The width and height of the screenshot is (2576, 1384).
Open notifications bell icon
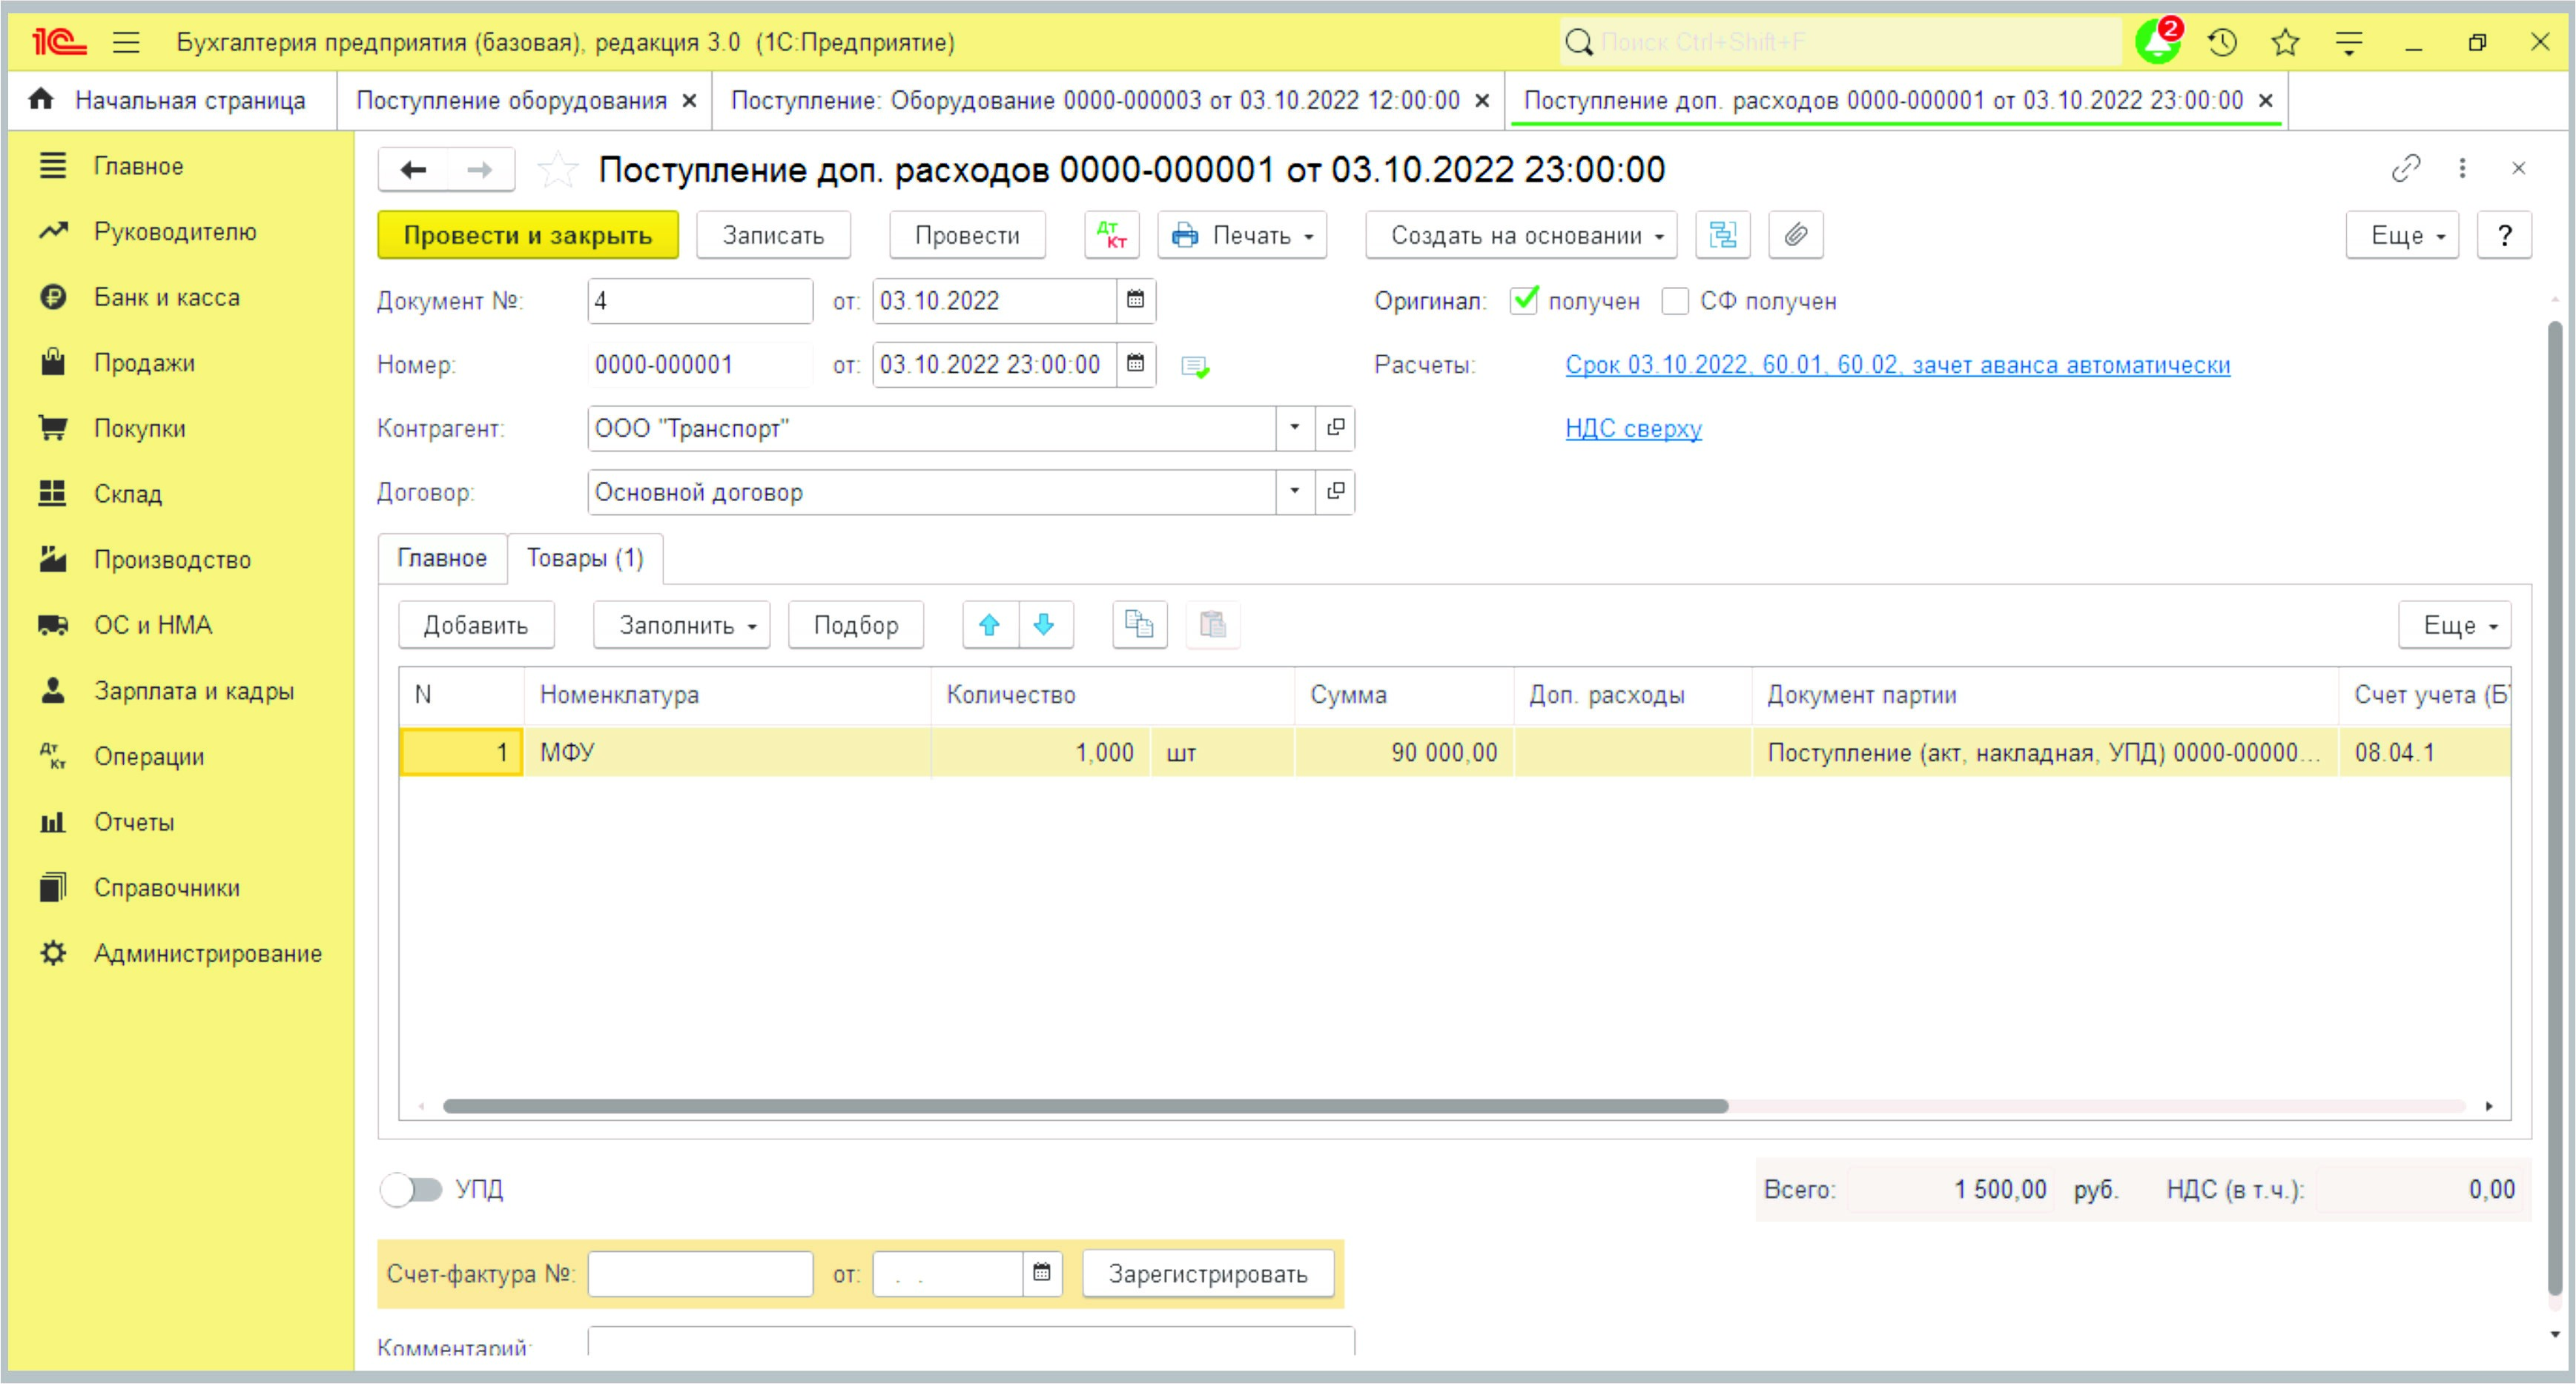pyautogui.click(x=2157, y=42)
